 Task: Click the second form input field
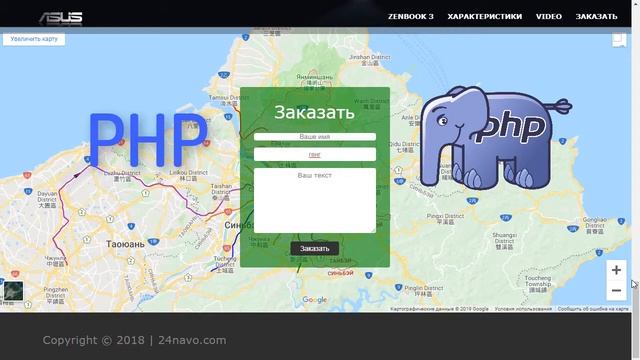pos(315,154)
